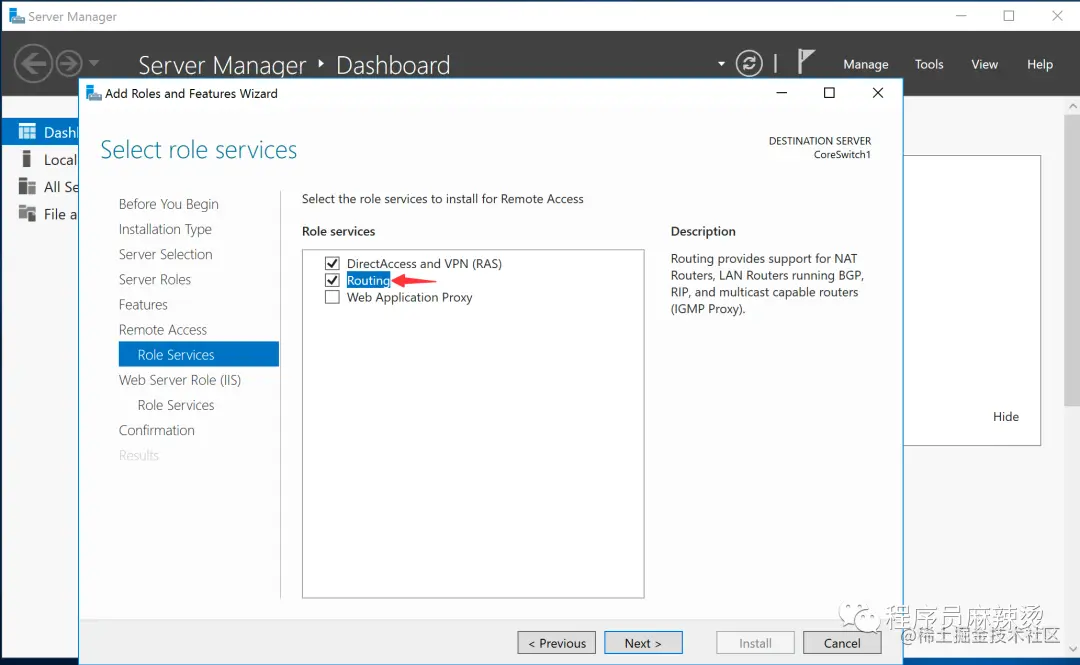Image resolution: width=1080 pixels, height=665 pixels.
Task: Go to Installation Type step
Action: point(165,229)
